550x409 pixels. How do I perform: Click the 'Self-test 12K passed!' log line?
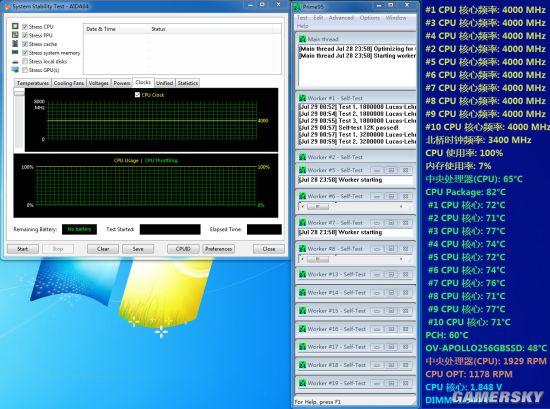pyautogui.click(x=349, y=128)
